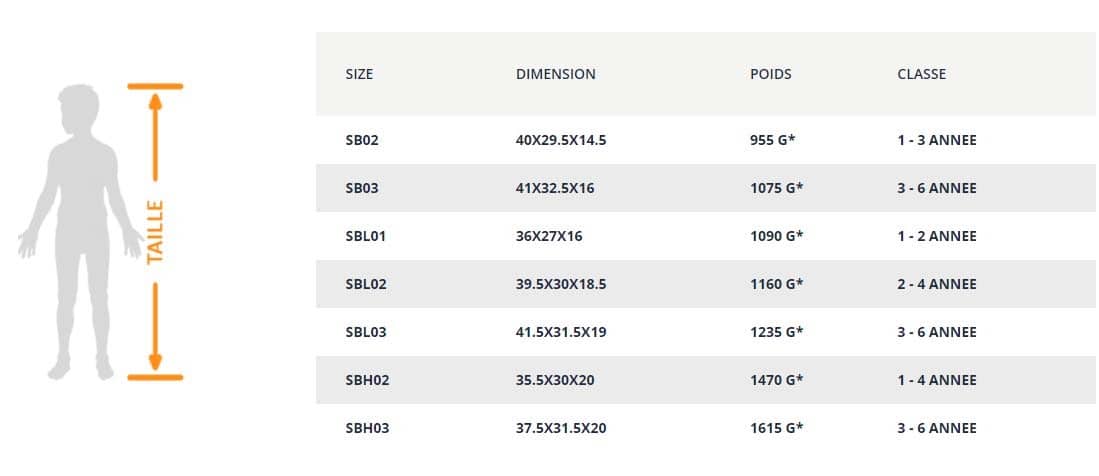Select the SBL02 size label

[366, 284]
